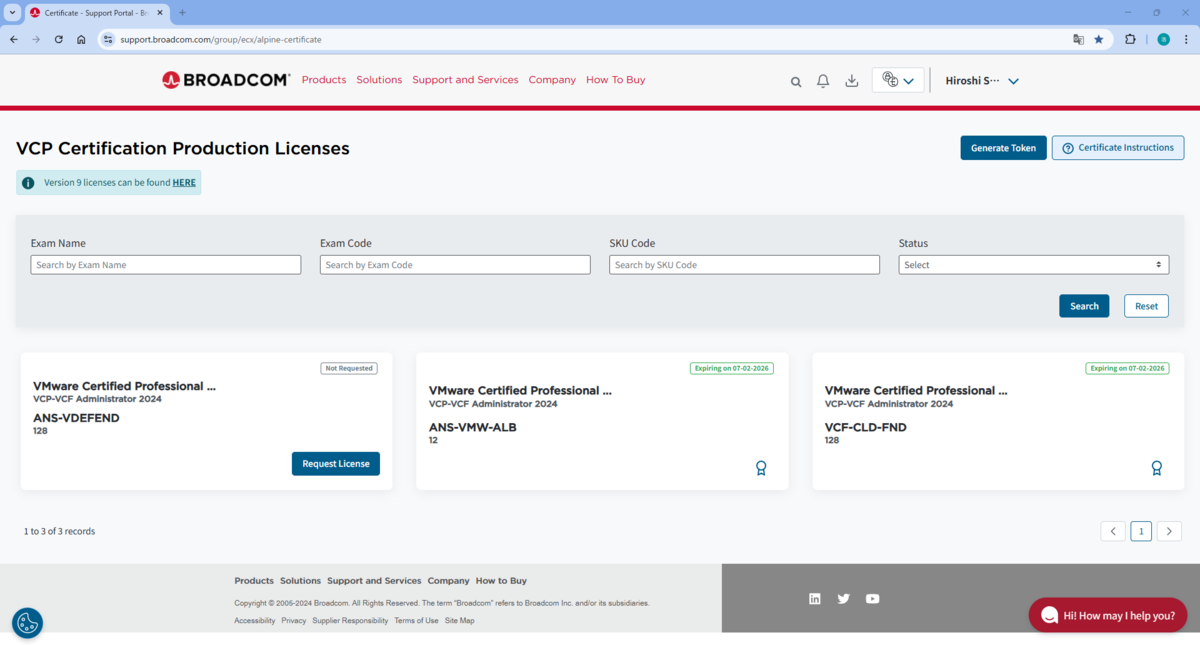Open the browser extensions puzzle icon
1200x645 pixels.
[1131, 39]
